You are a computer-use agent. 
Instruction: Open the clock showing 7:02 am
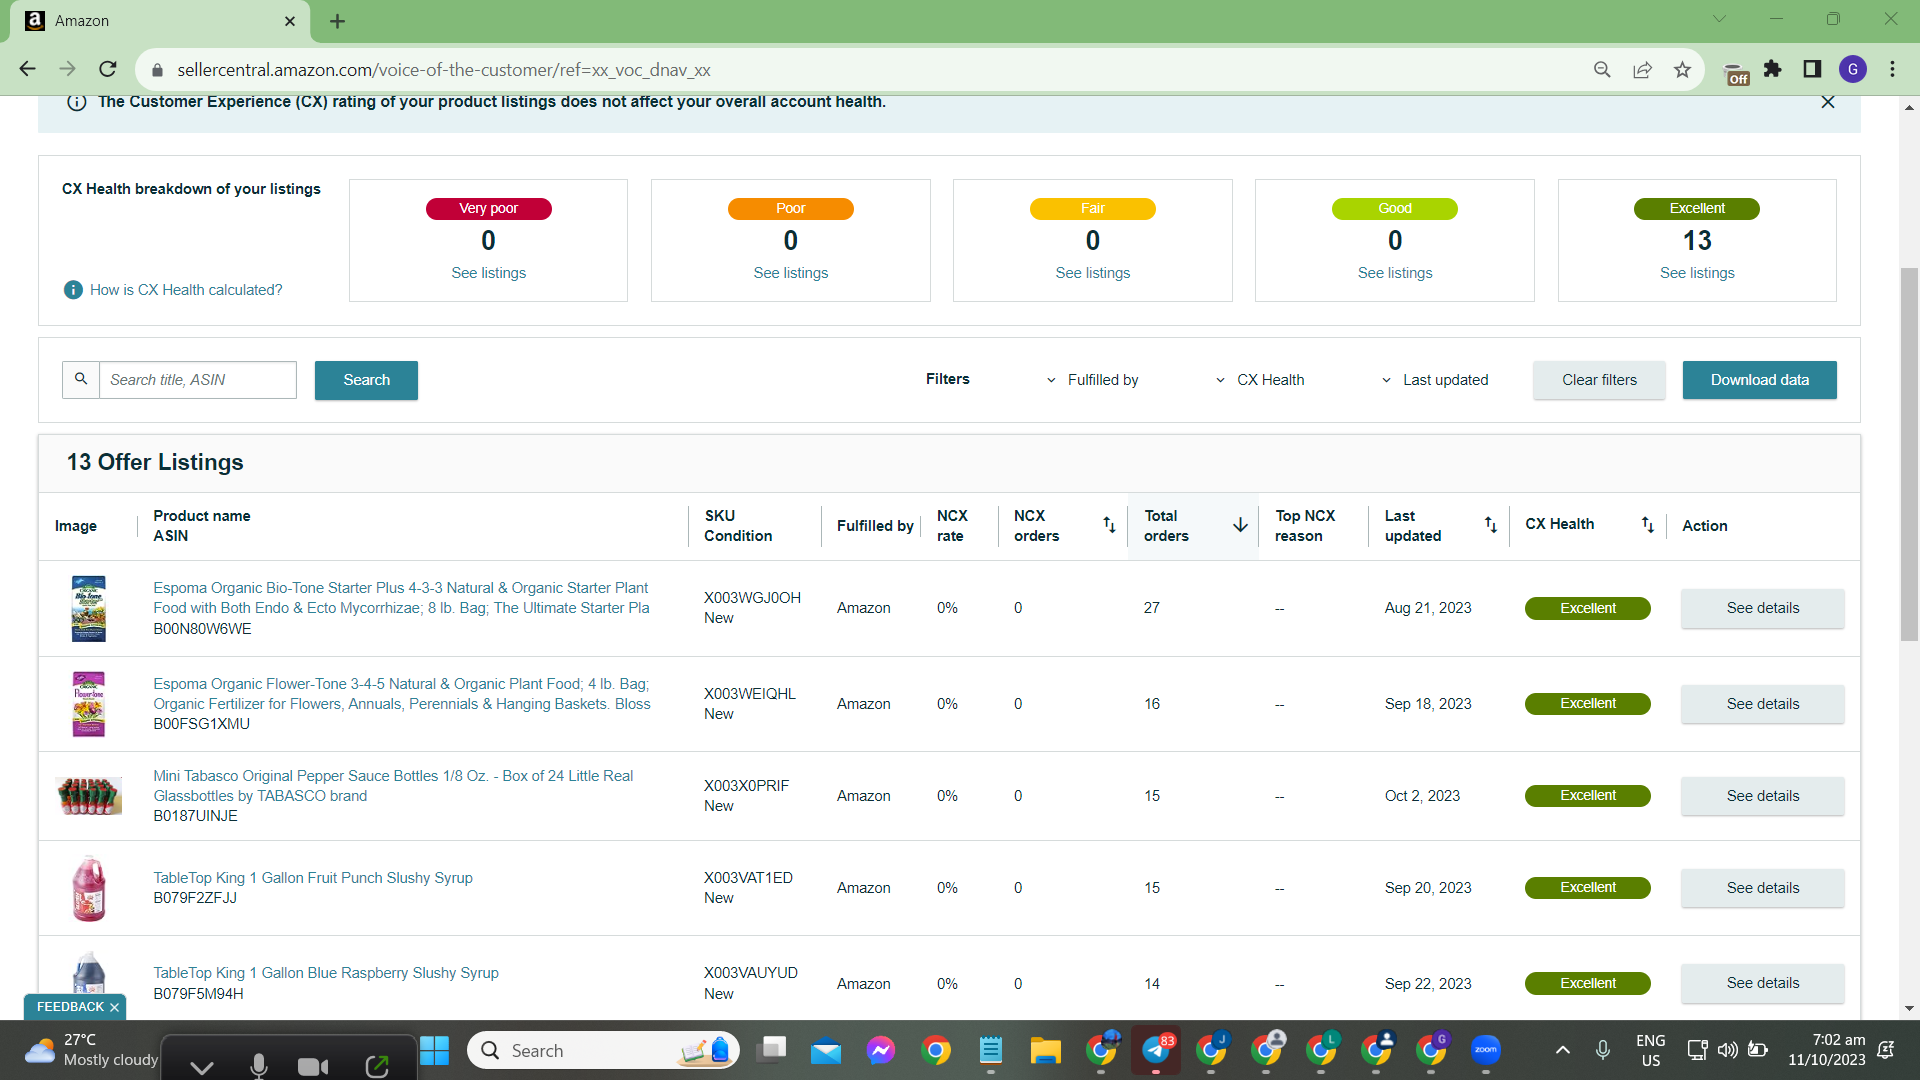(x=1827, y=1050)
